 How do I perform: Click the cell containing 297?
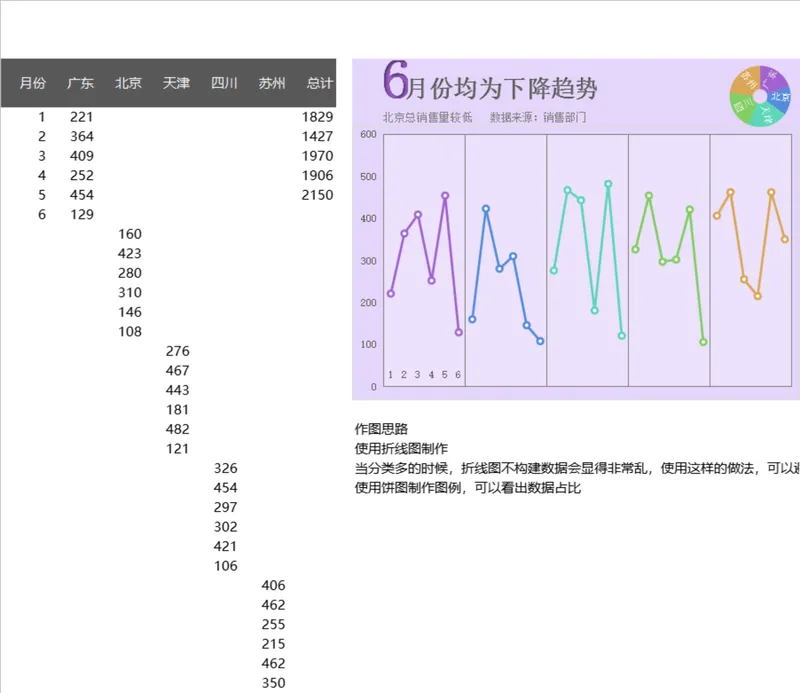coord(226,507)
